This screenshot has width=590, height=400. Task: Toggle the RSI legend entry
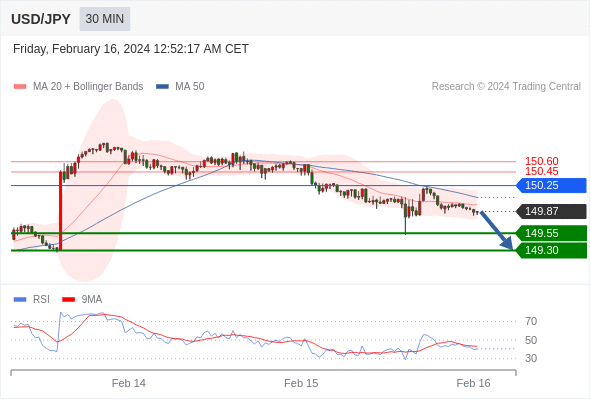pyautogui.click(x=32, y=300)
